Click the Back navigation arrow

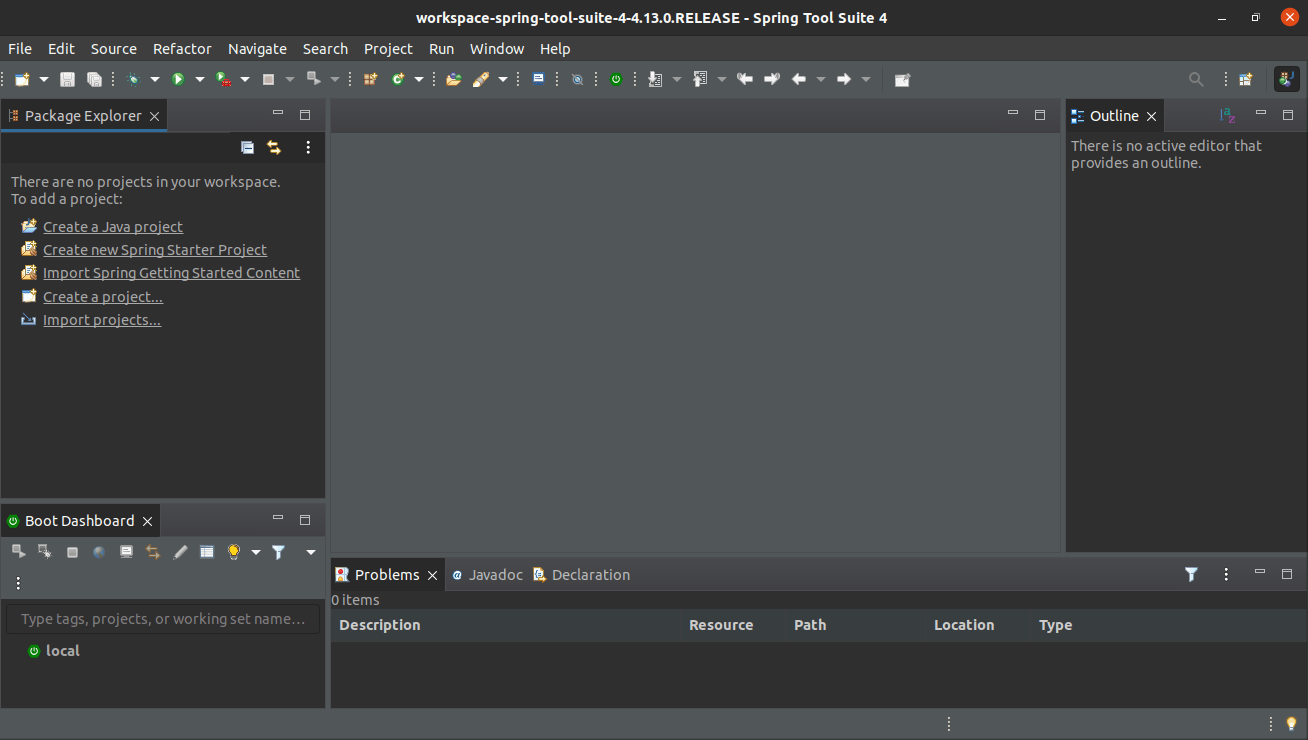point(799,79)
